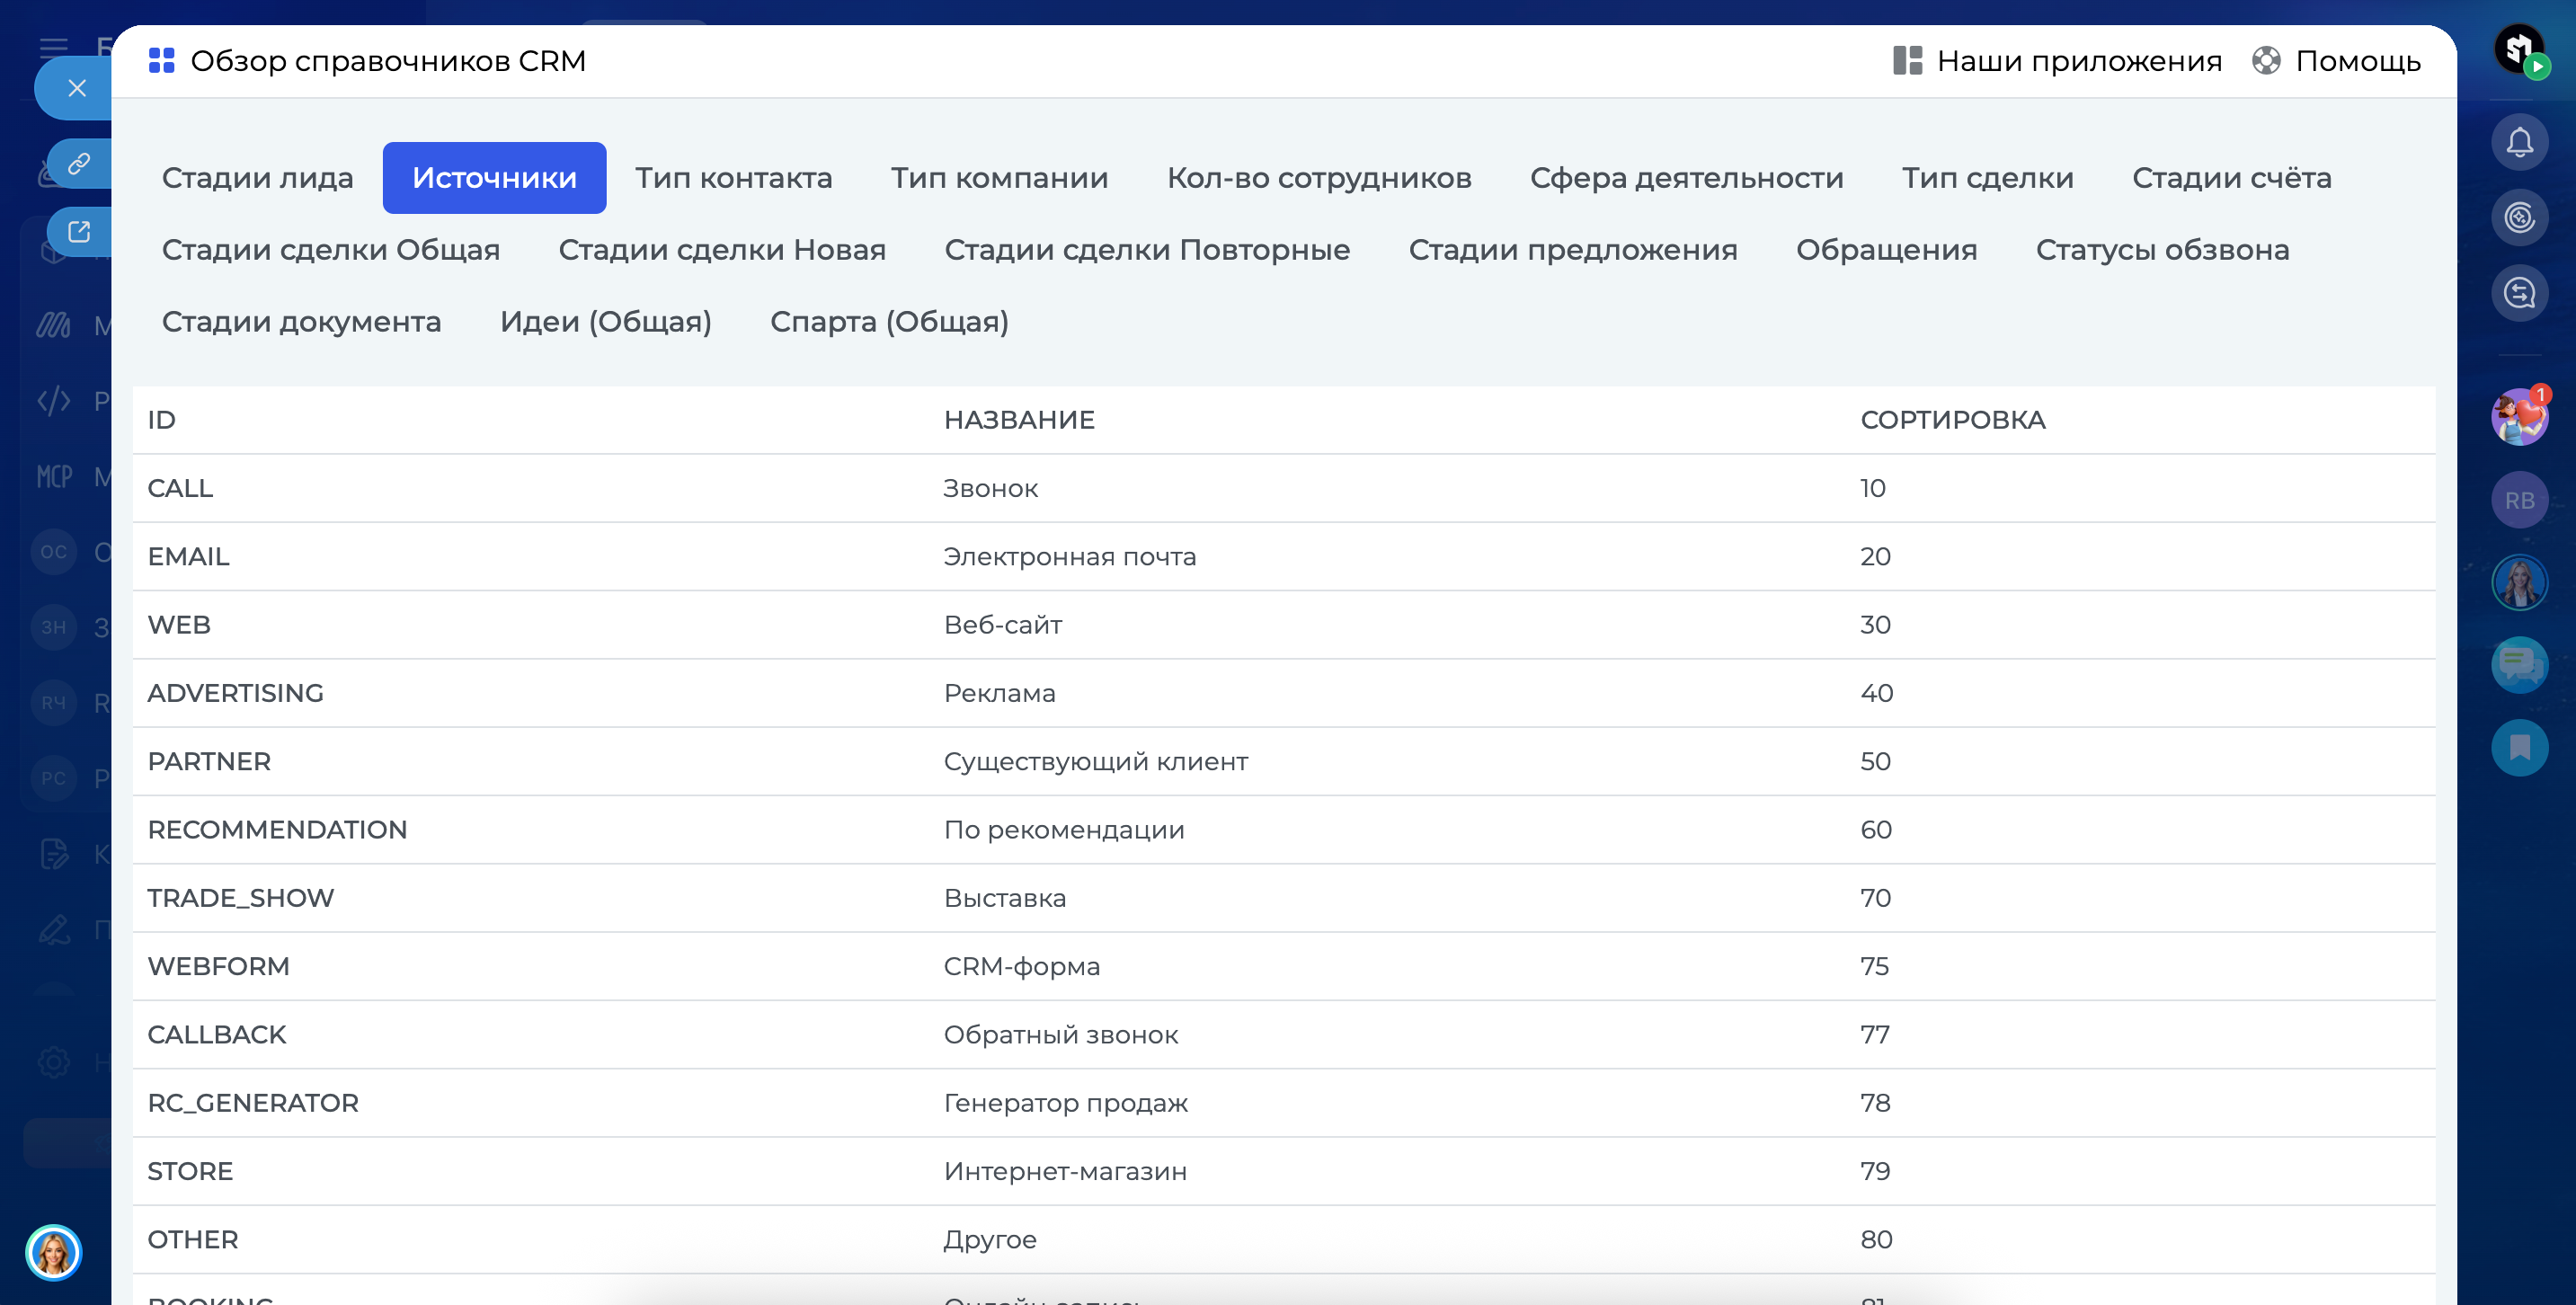Close the slider panel with X button
The image size is (2576, 1305).
[77, 88]
